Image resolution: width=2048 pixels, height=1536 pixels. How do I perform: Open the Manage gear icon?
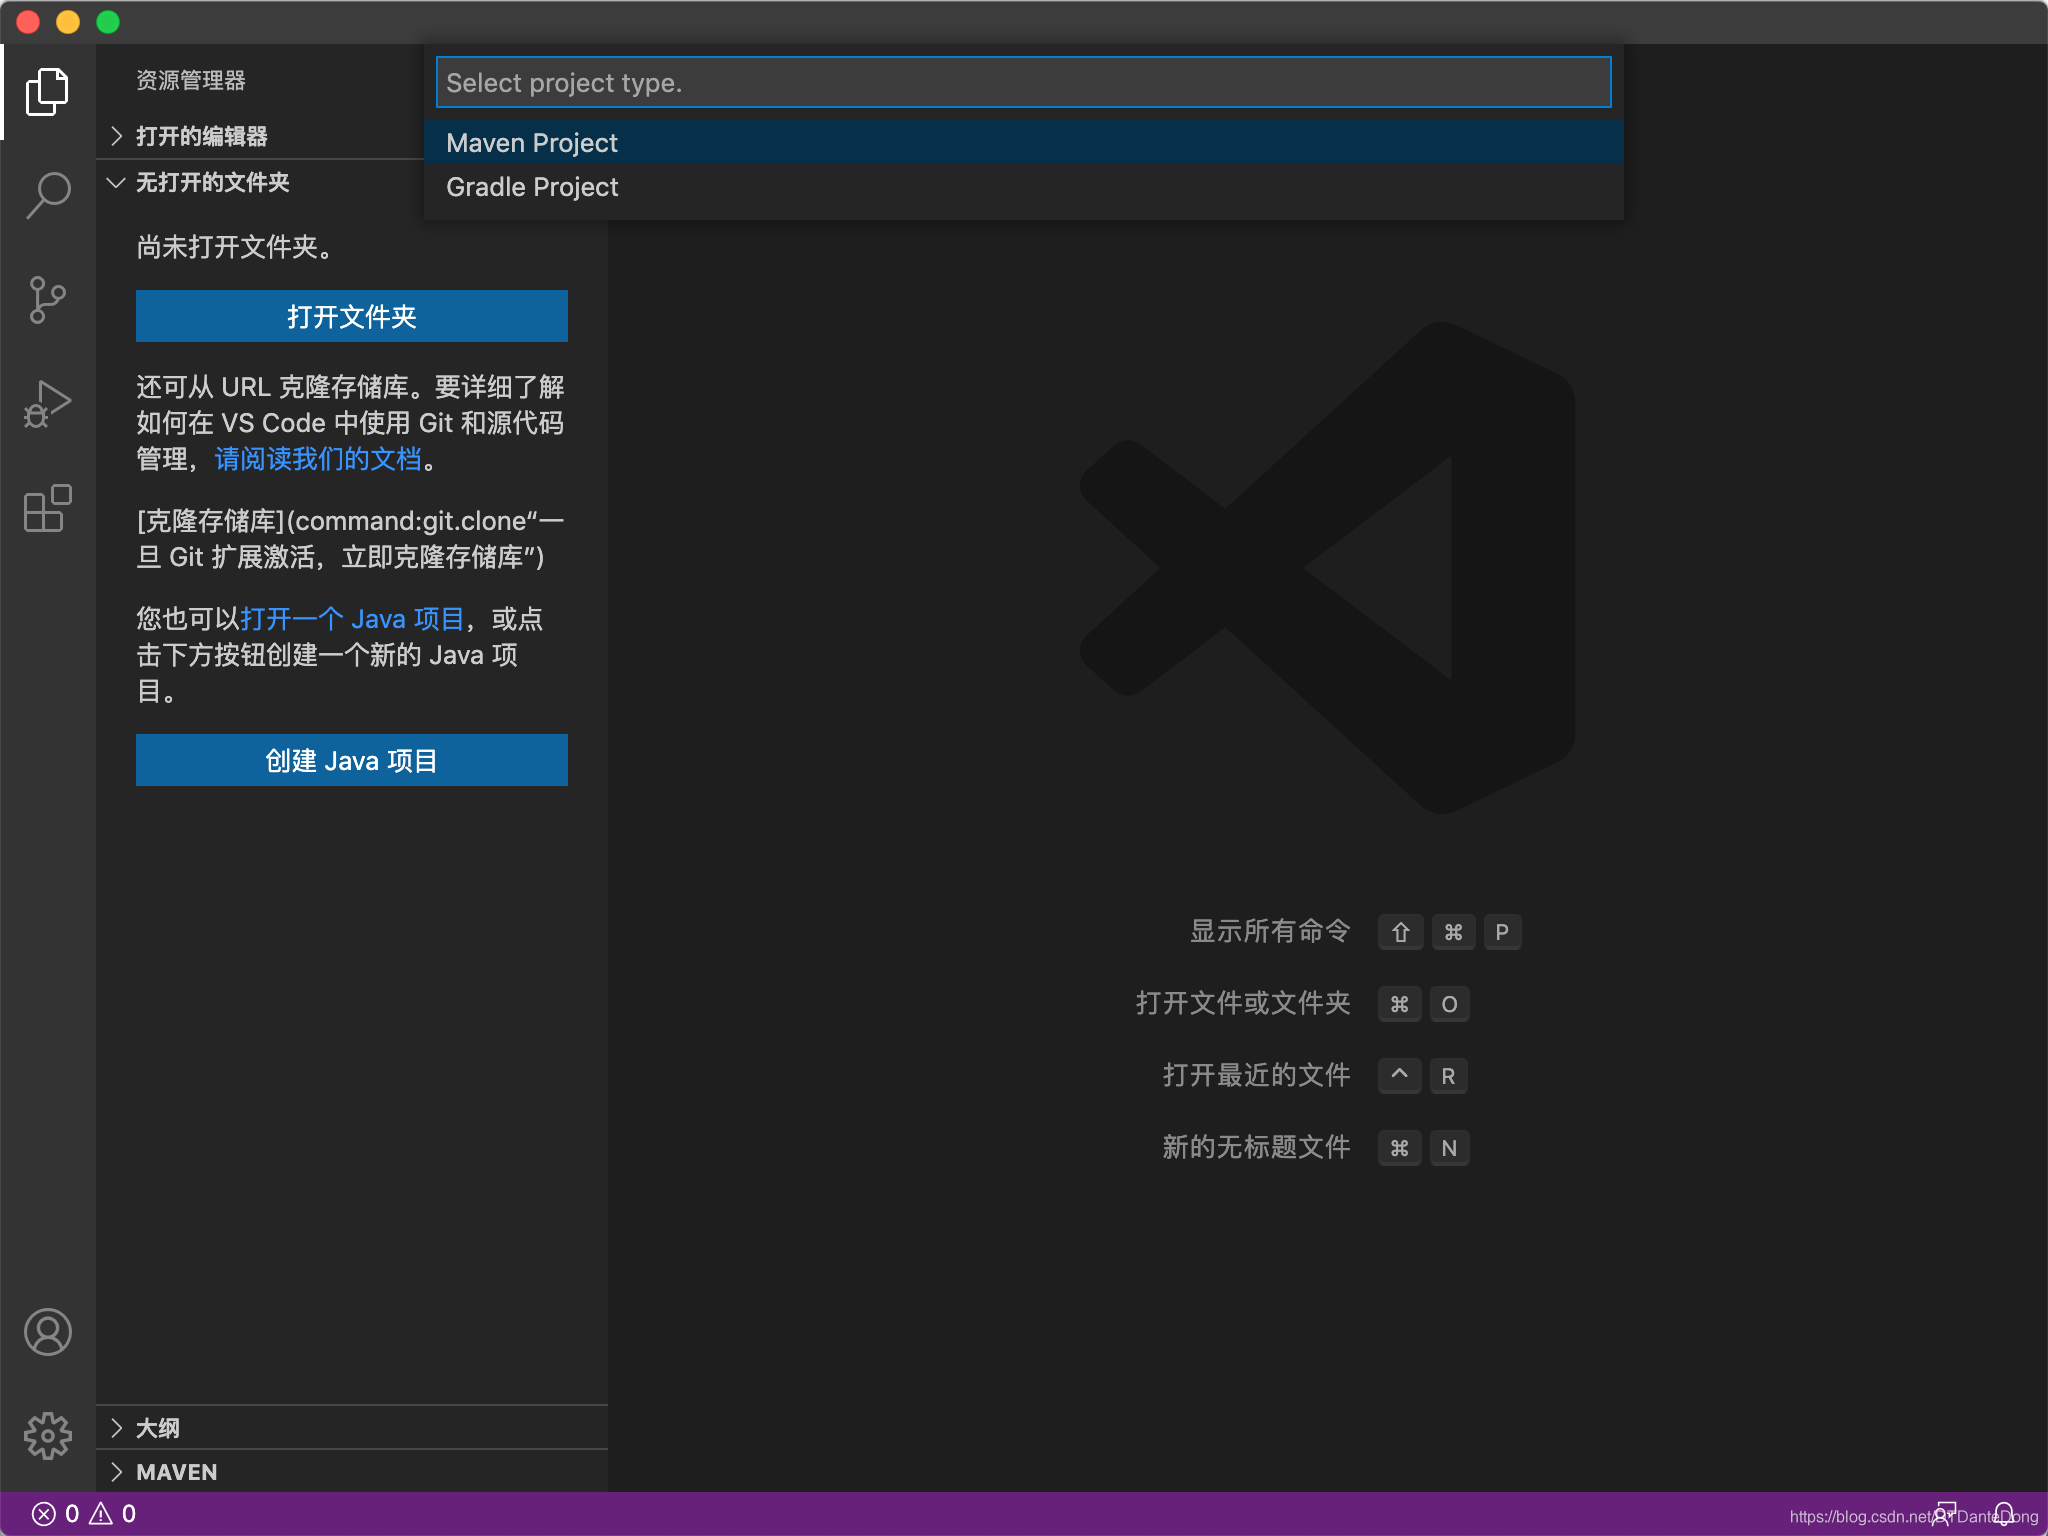47,1436
